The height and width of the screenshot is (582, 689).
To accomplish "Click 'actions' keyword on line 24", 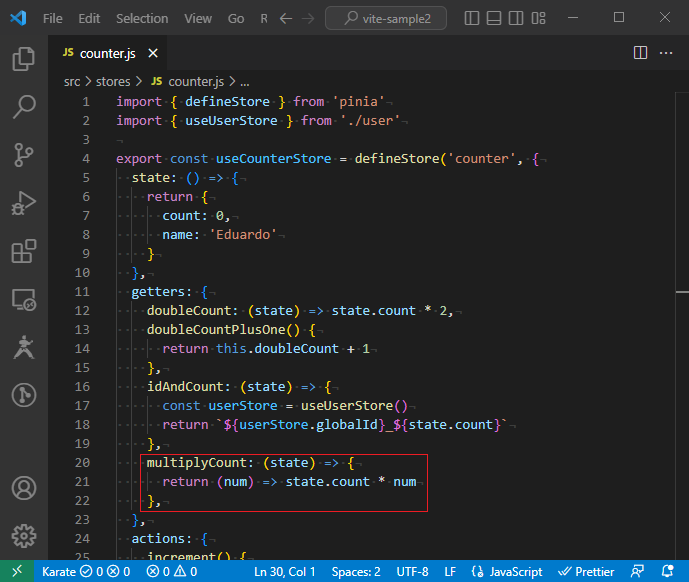I will click(x=158, y=538).
